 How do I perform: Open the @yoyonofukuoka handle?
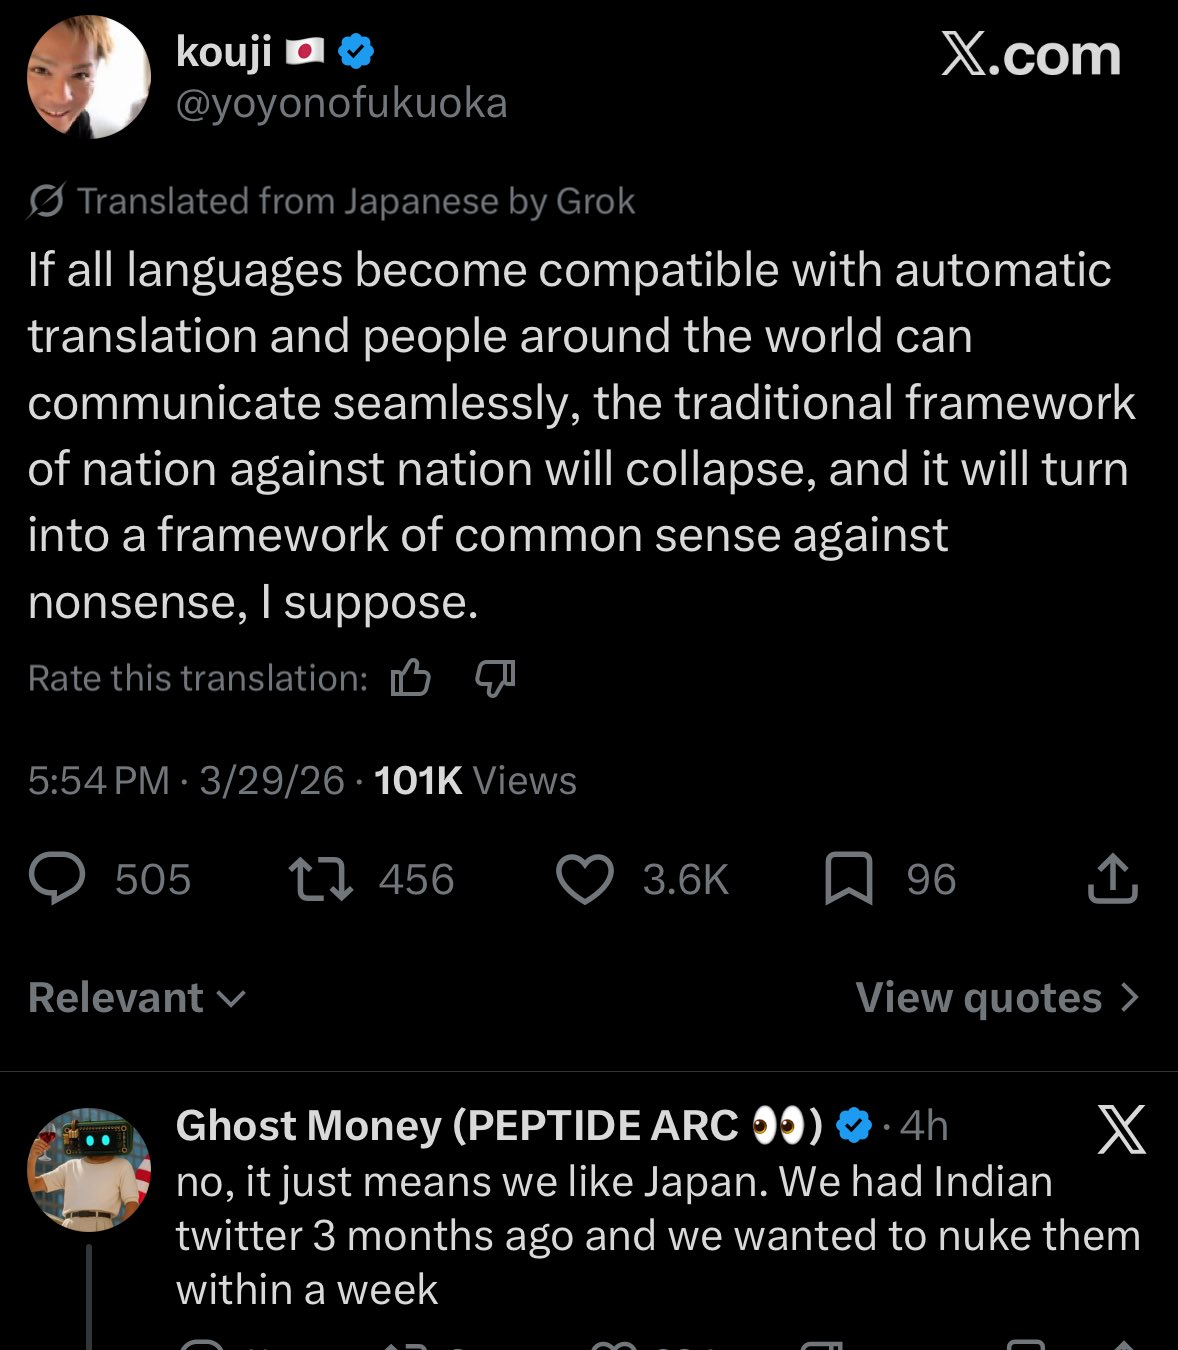[x=341, y=104]
